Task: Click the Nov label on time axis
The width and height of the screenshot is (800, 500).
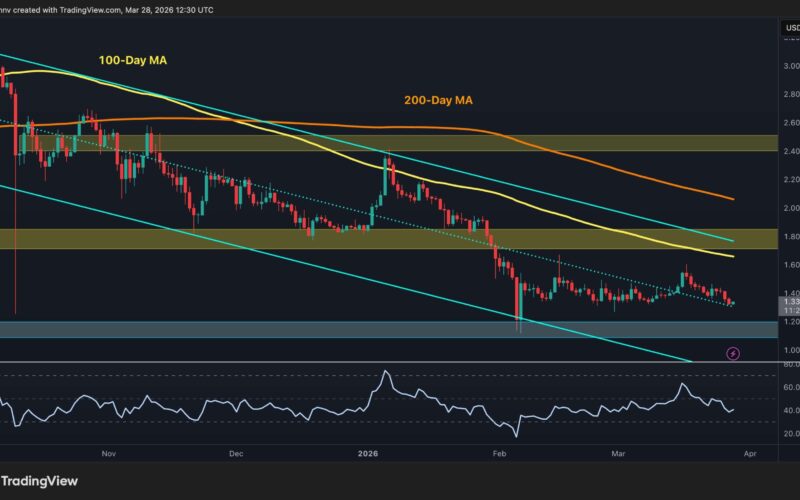Action: point(110,453)
